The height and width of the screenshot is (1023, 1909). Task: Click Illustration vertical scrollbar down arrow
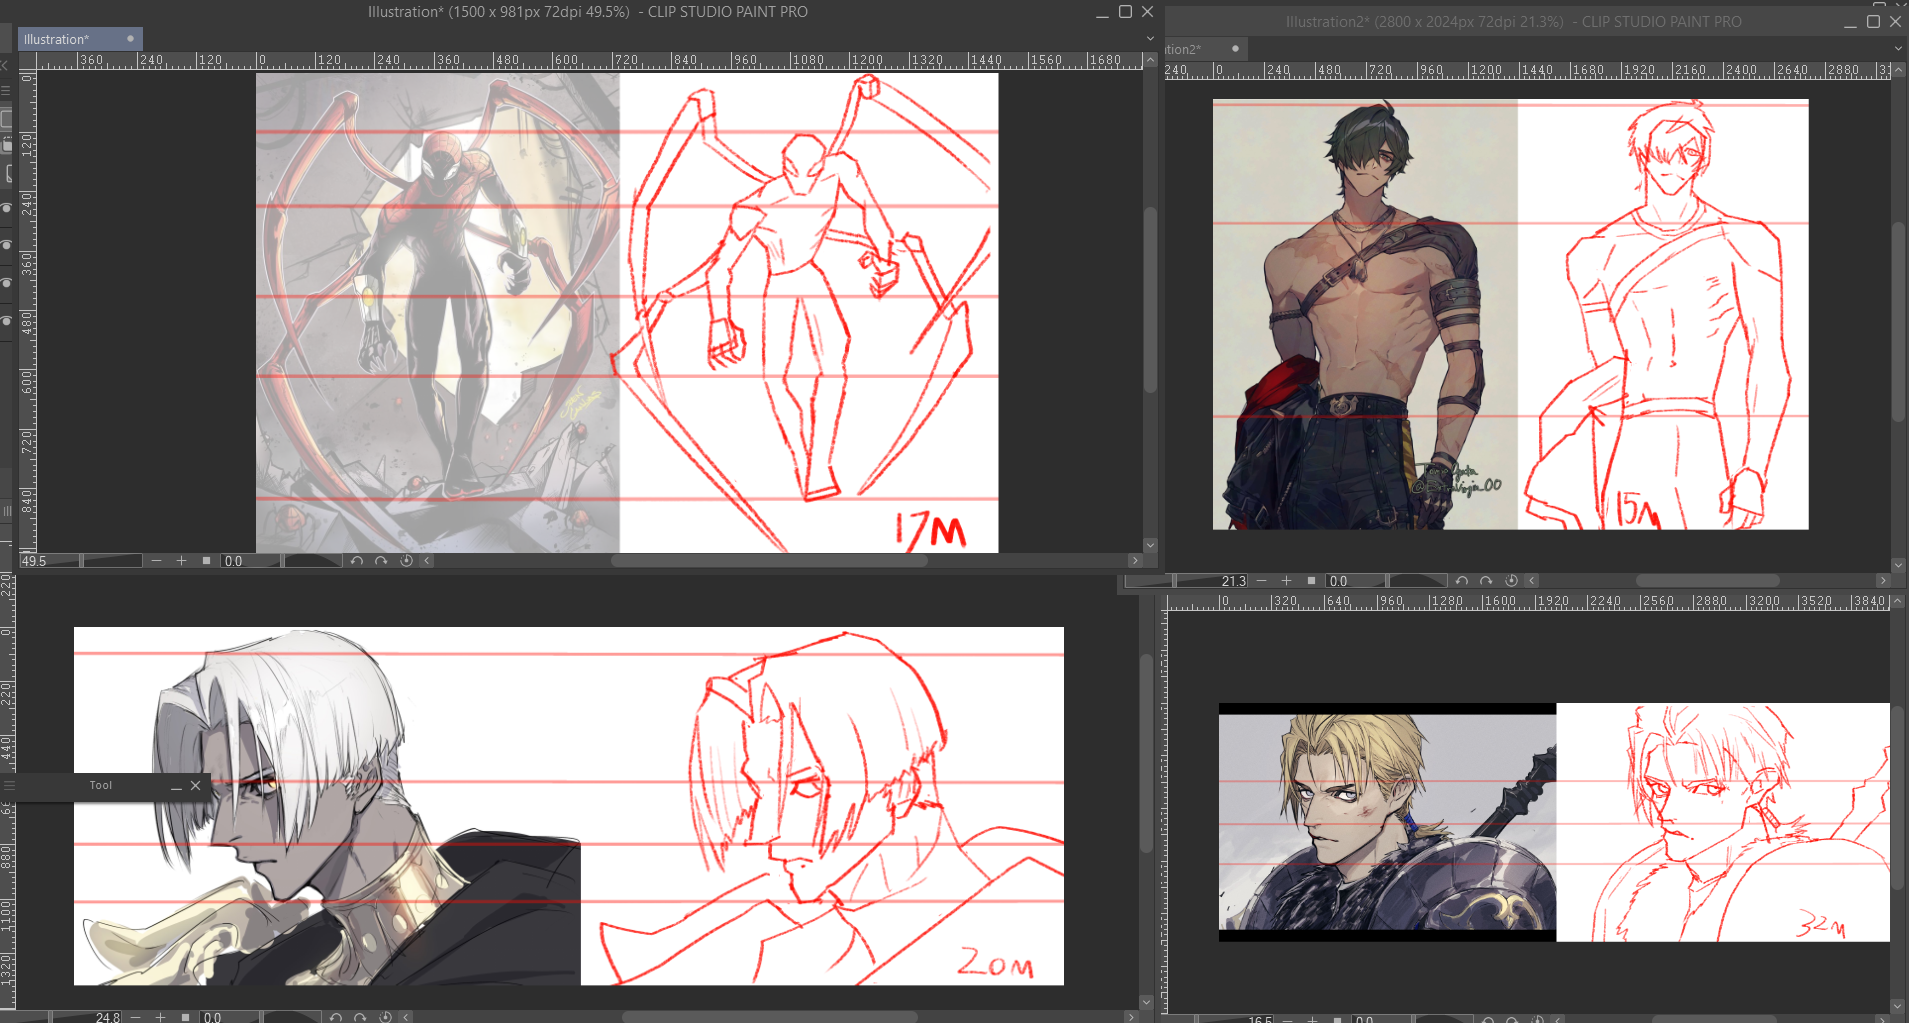coord(1150,545)
